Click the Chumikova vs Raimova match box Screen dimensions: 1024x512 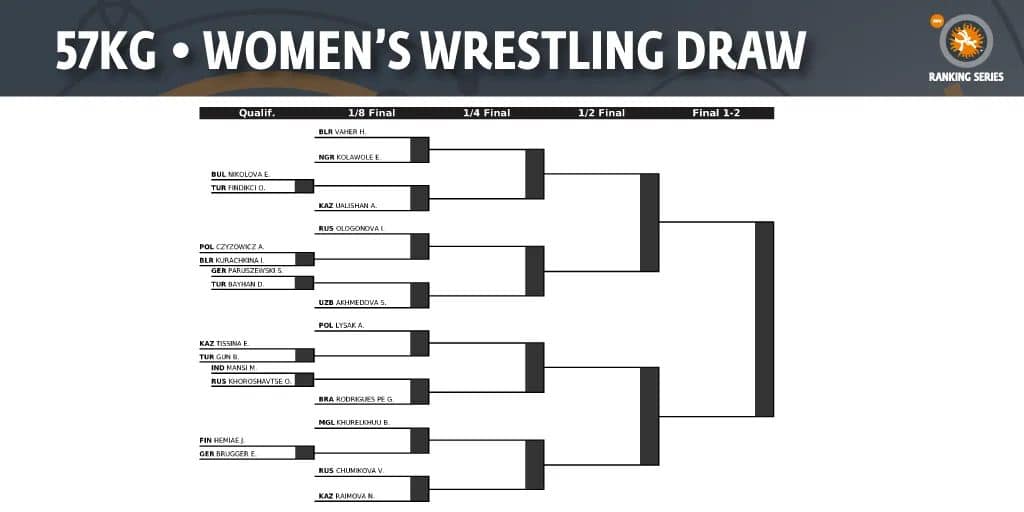coord(419,489)
